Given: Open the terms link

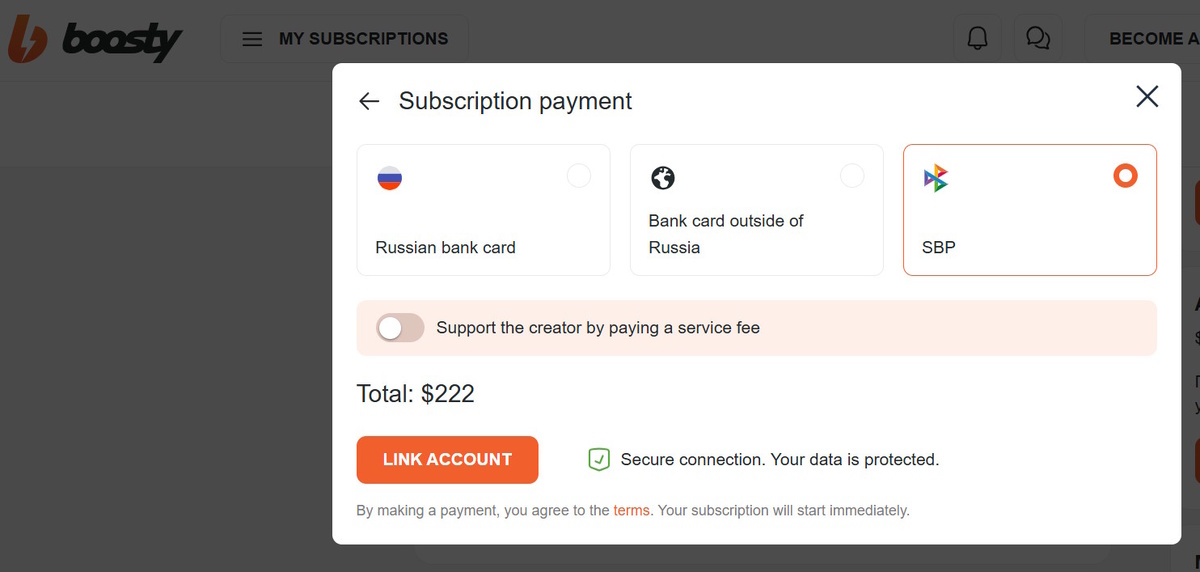Looking at the screenshot, I should (631, 510).
